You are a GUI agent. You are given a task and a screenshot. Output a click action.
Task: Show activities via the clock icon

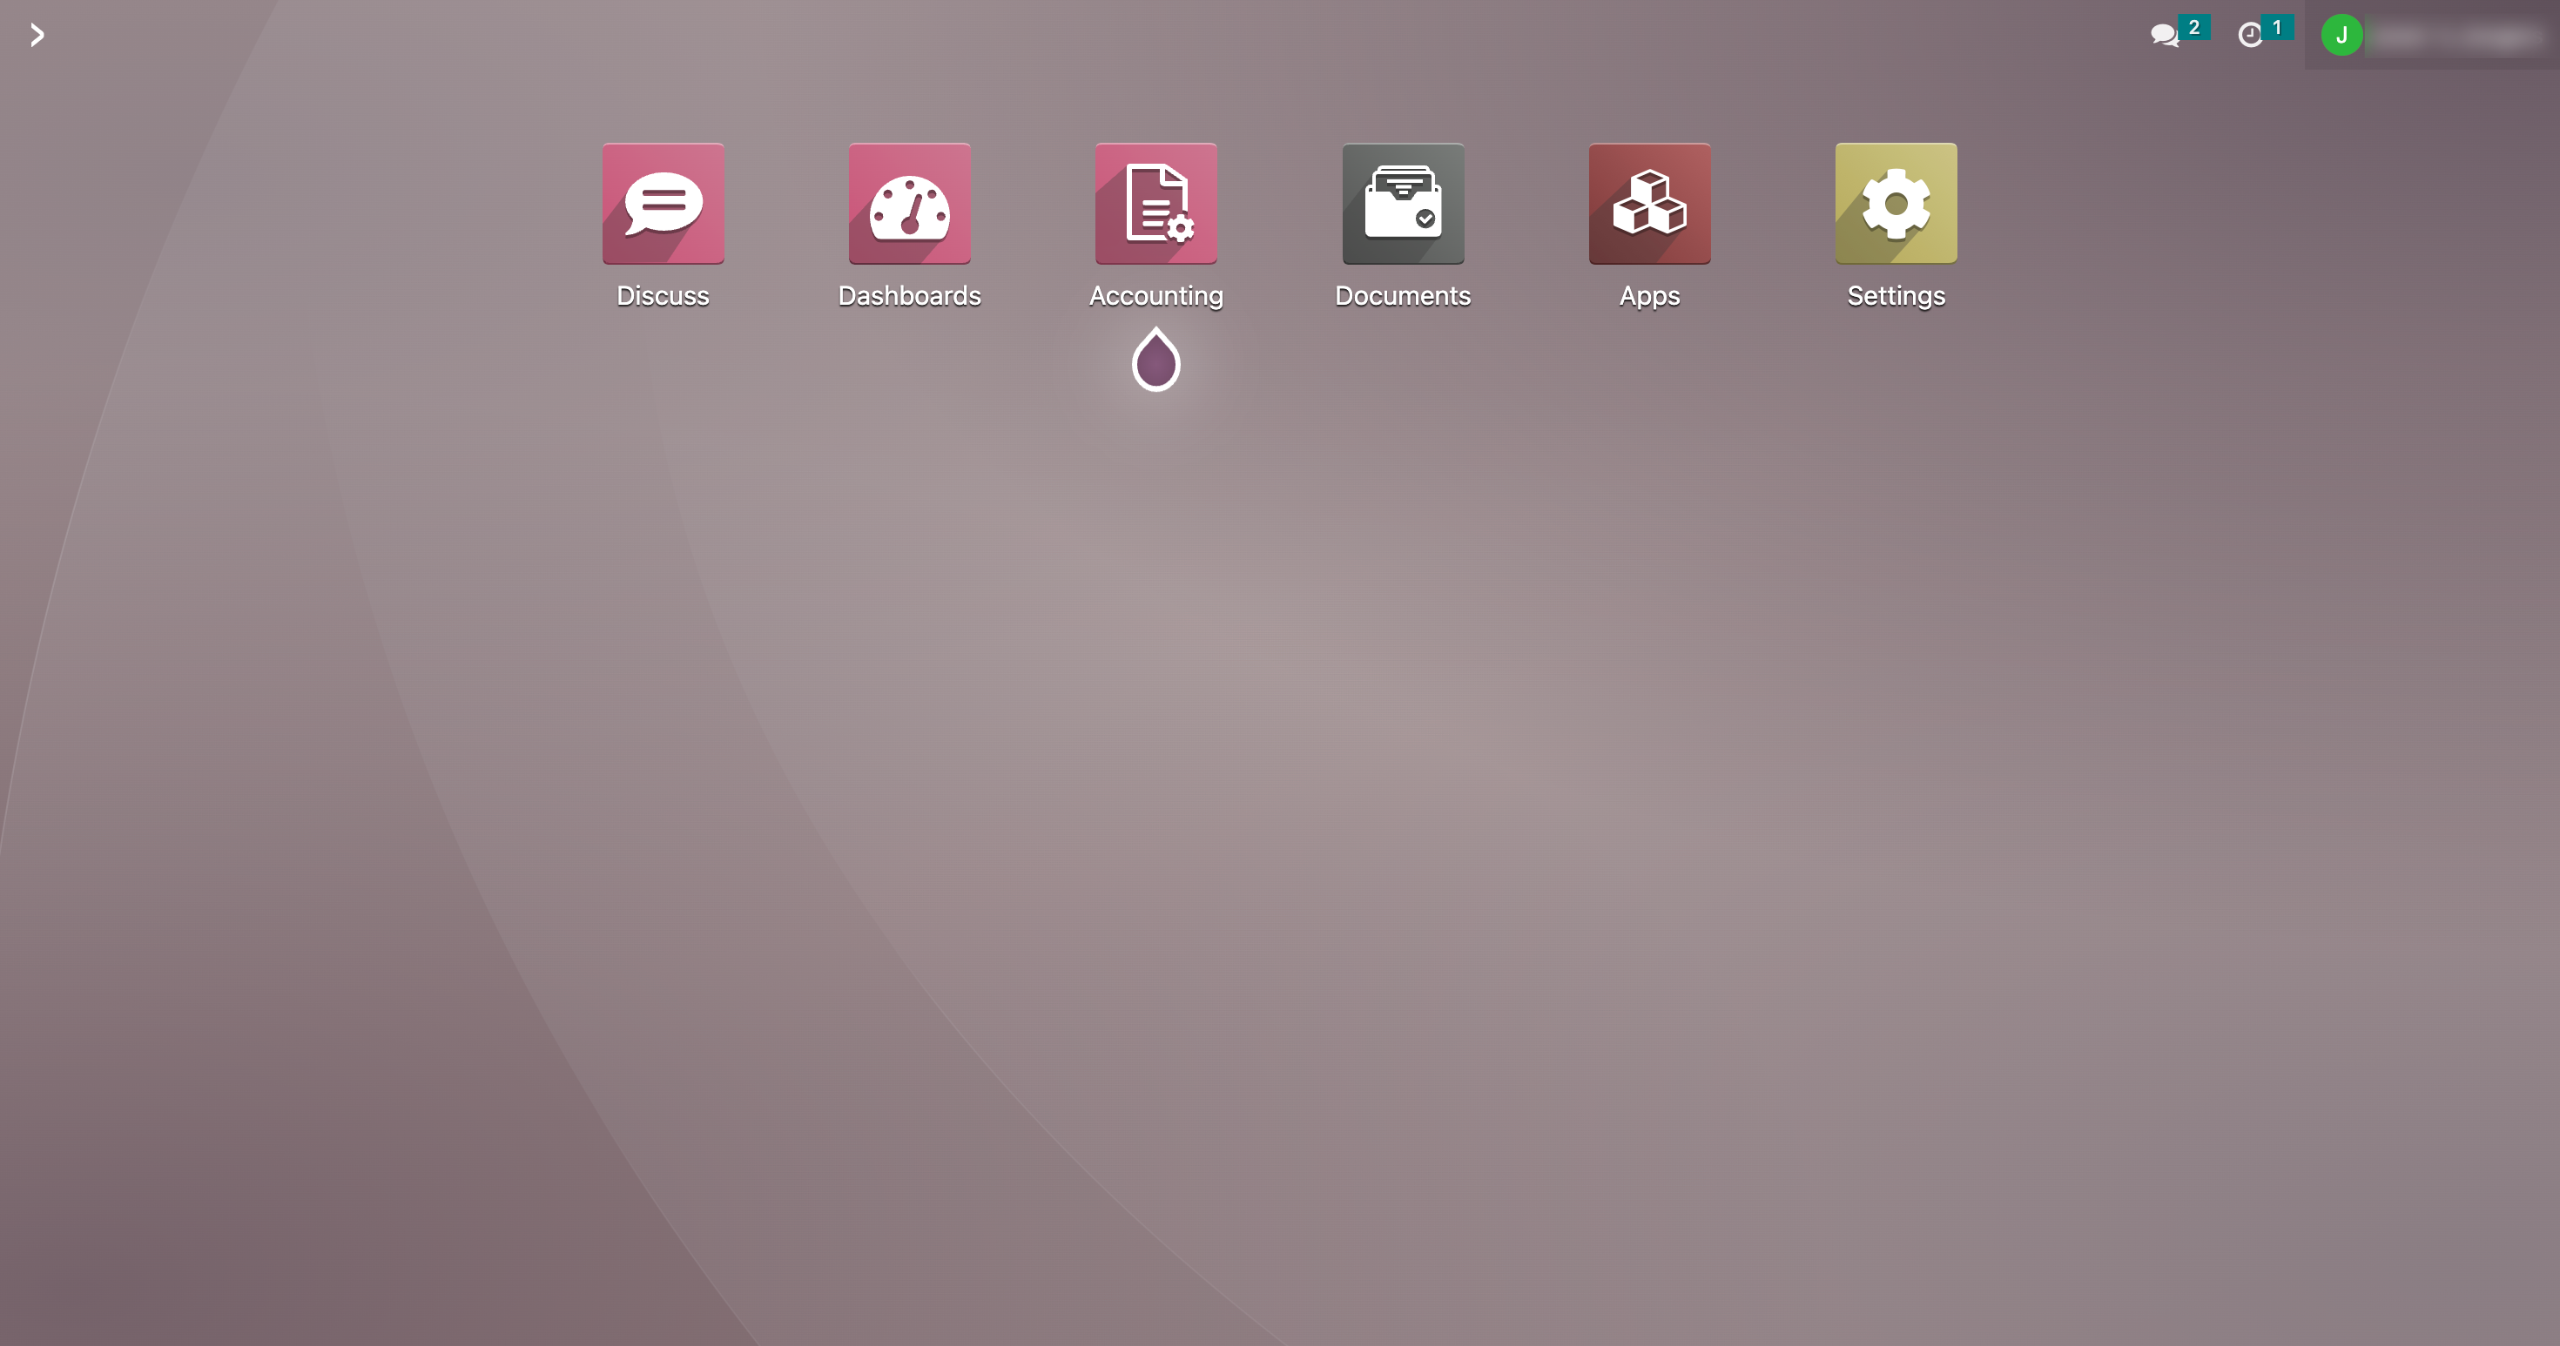tap(2249, 35)
